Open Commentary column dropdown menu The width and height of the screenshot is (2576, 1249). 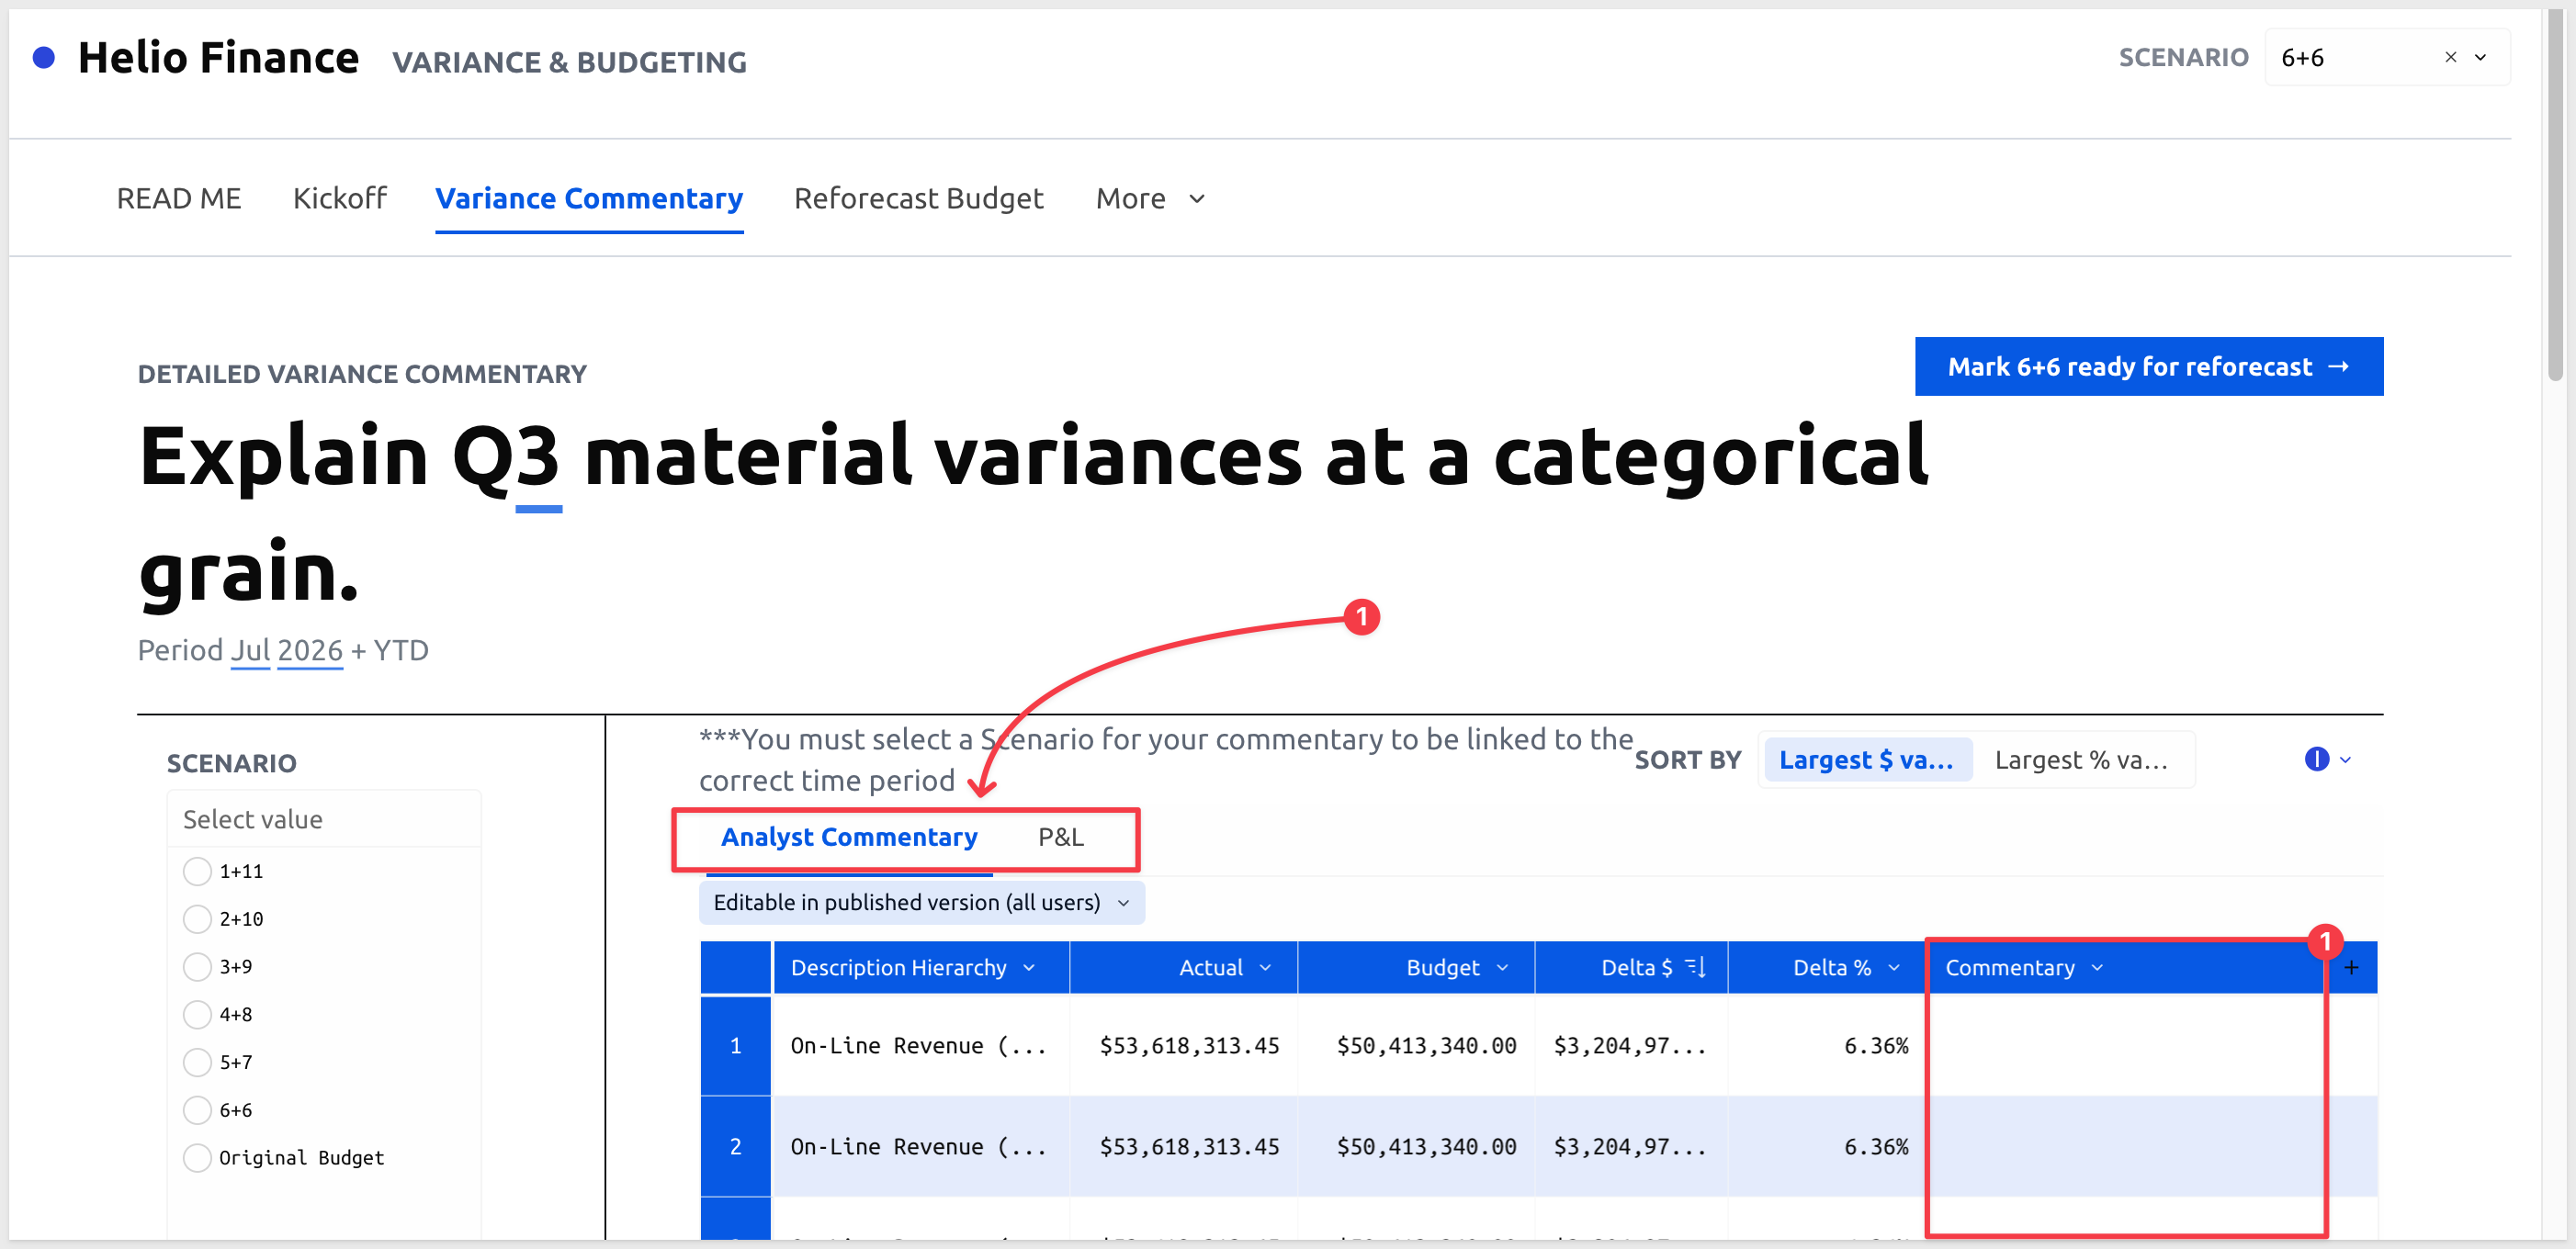(2097, 968)
